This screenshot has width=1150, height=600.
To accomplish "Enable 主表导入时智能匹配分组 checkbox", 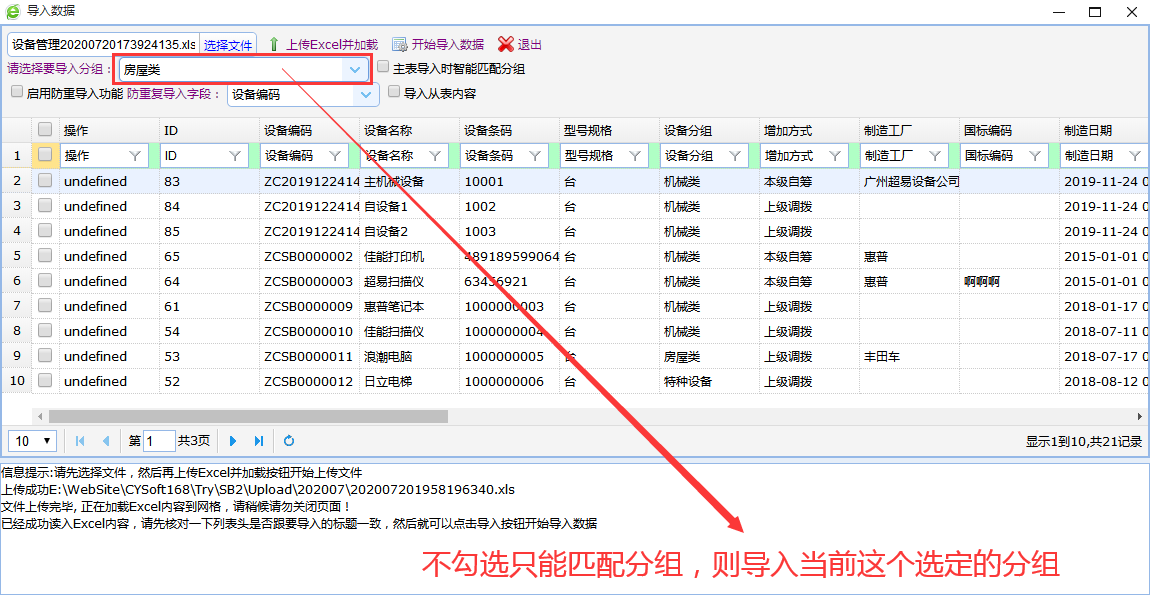I will [384, 67].
